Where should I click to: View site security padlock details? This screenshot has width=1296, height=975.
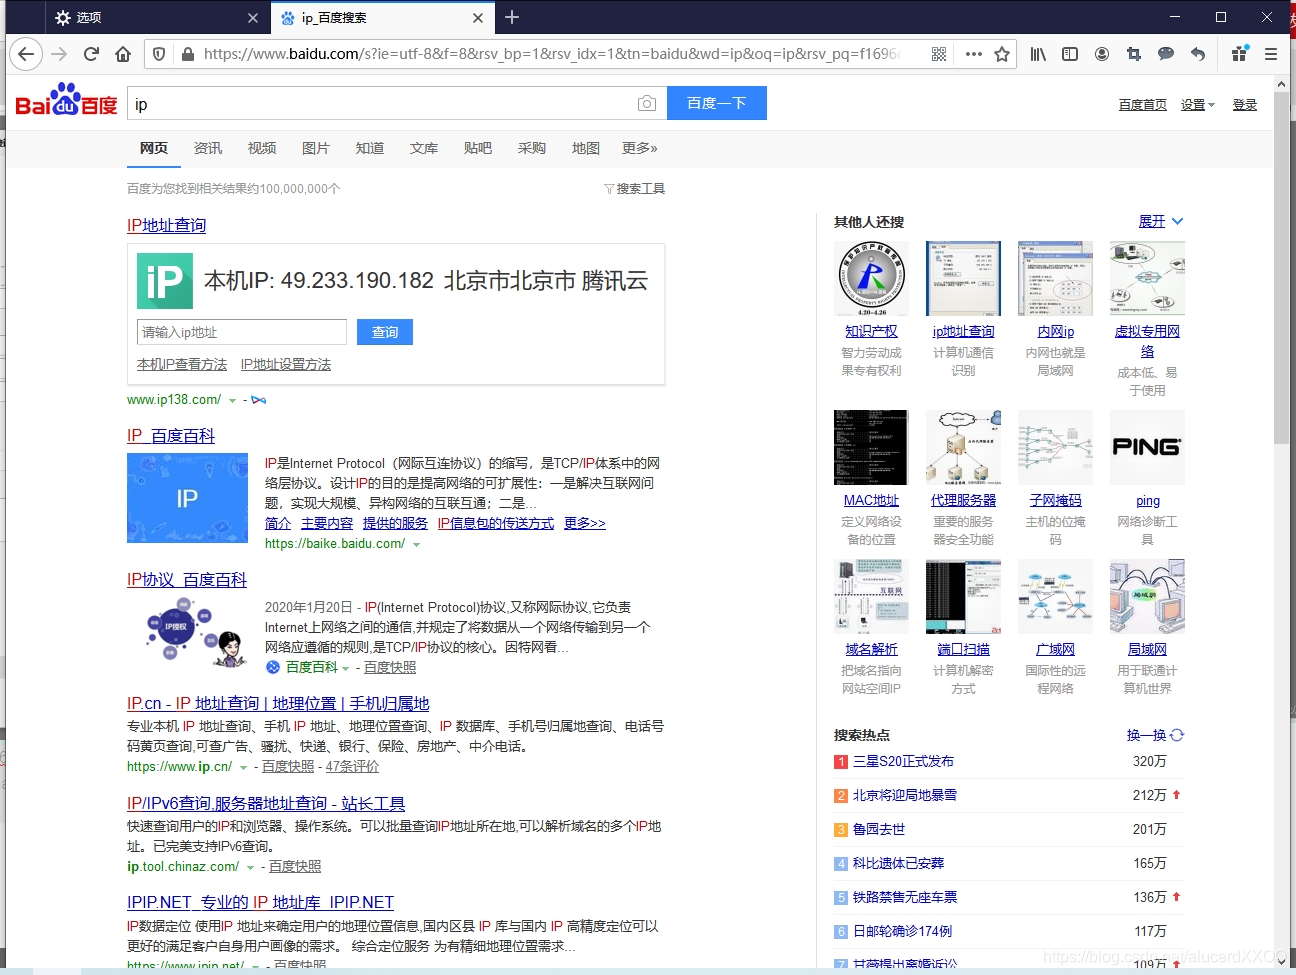point(187,54)
